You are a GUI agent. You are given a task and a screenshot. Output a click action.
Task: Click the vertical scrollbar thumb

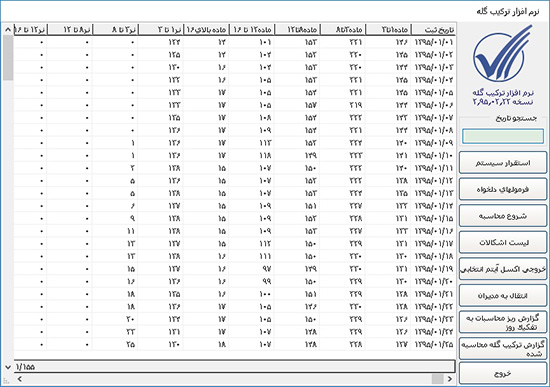[8, 58]
